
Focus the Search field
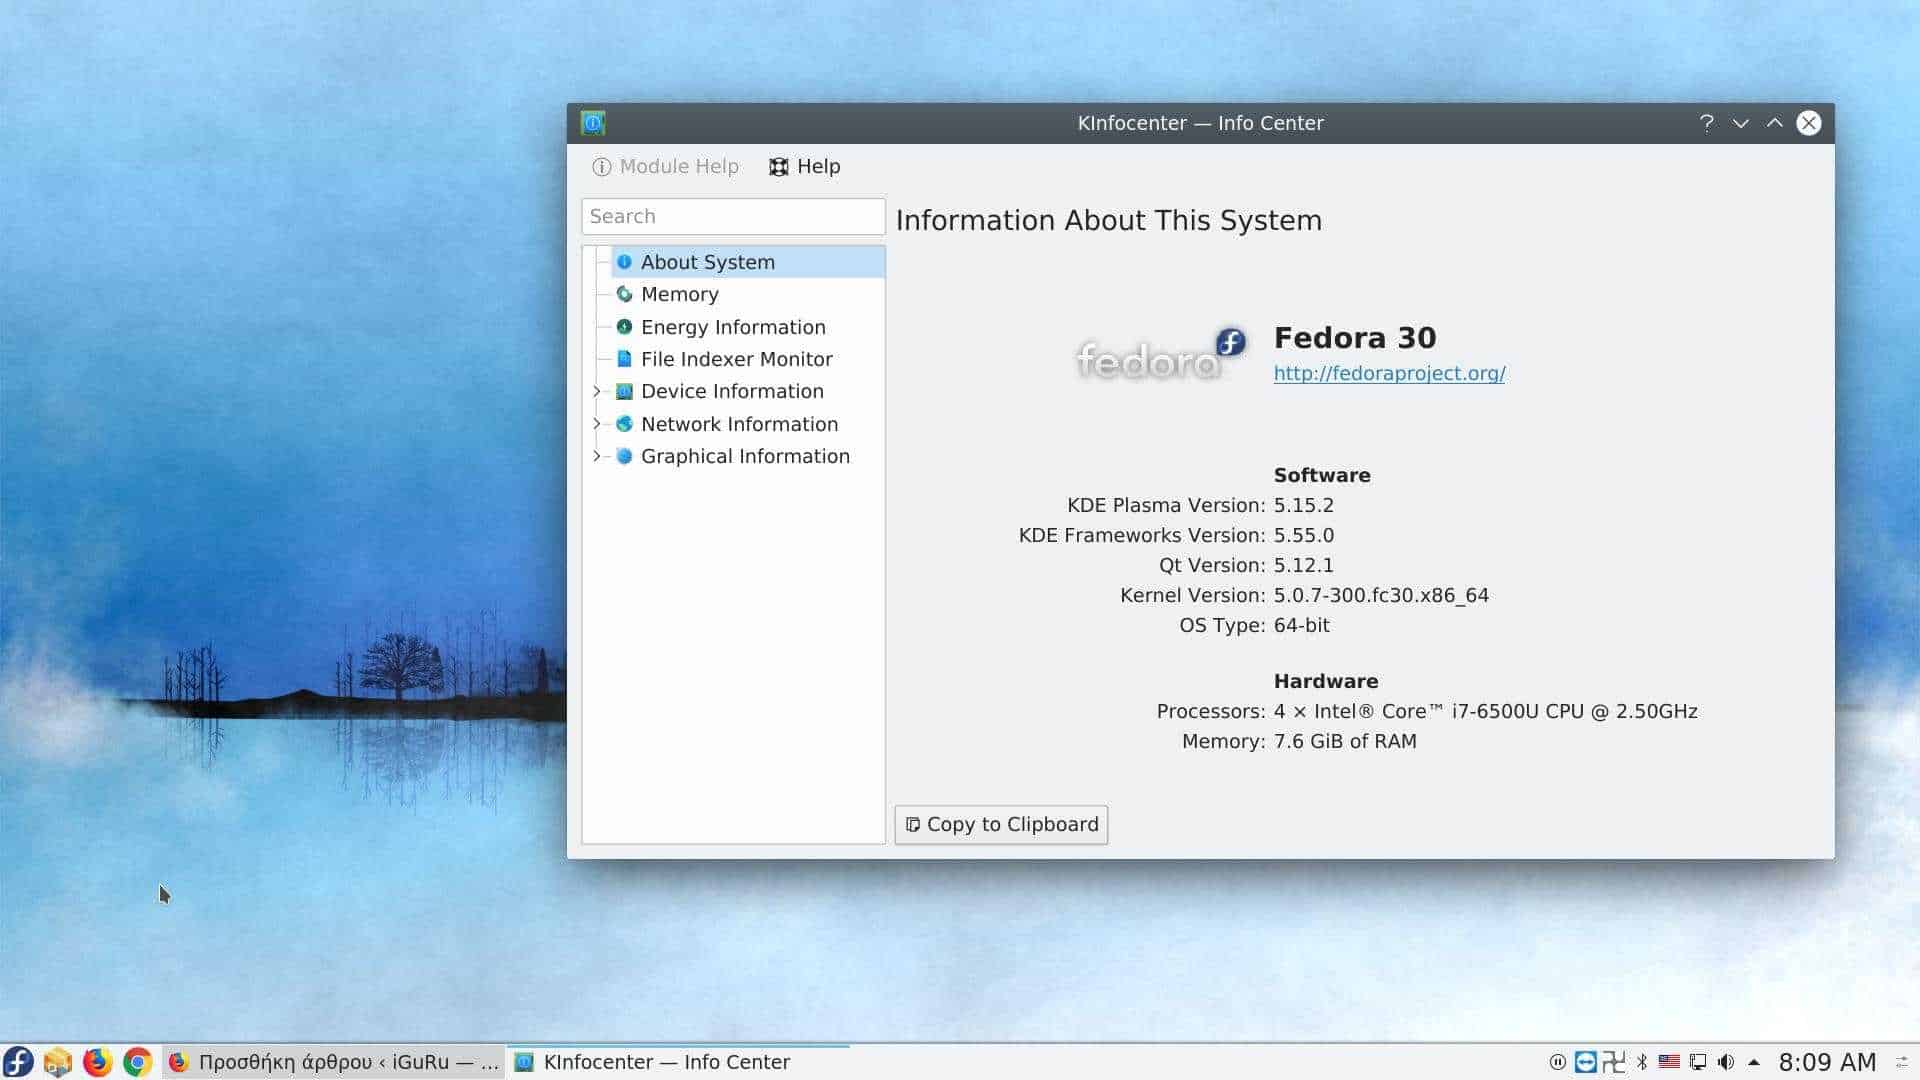(x=733, y=217)
